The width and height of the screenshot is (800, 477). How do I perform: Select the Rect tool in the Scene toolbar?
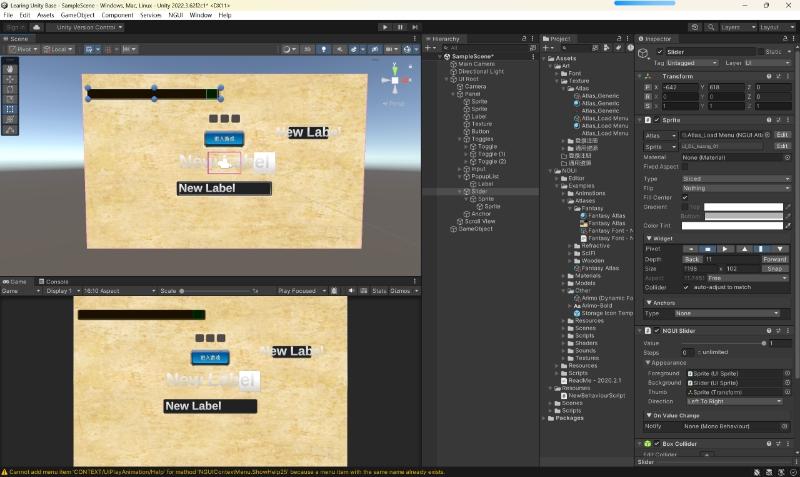pyautogui.click(x=10, y=109)
